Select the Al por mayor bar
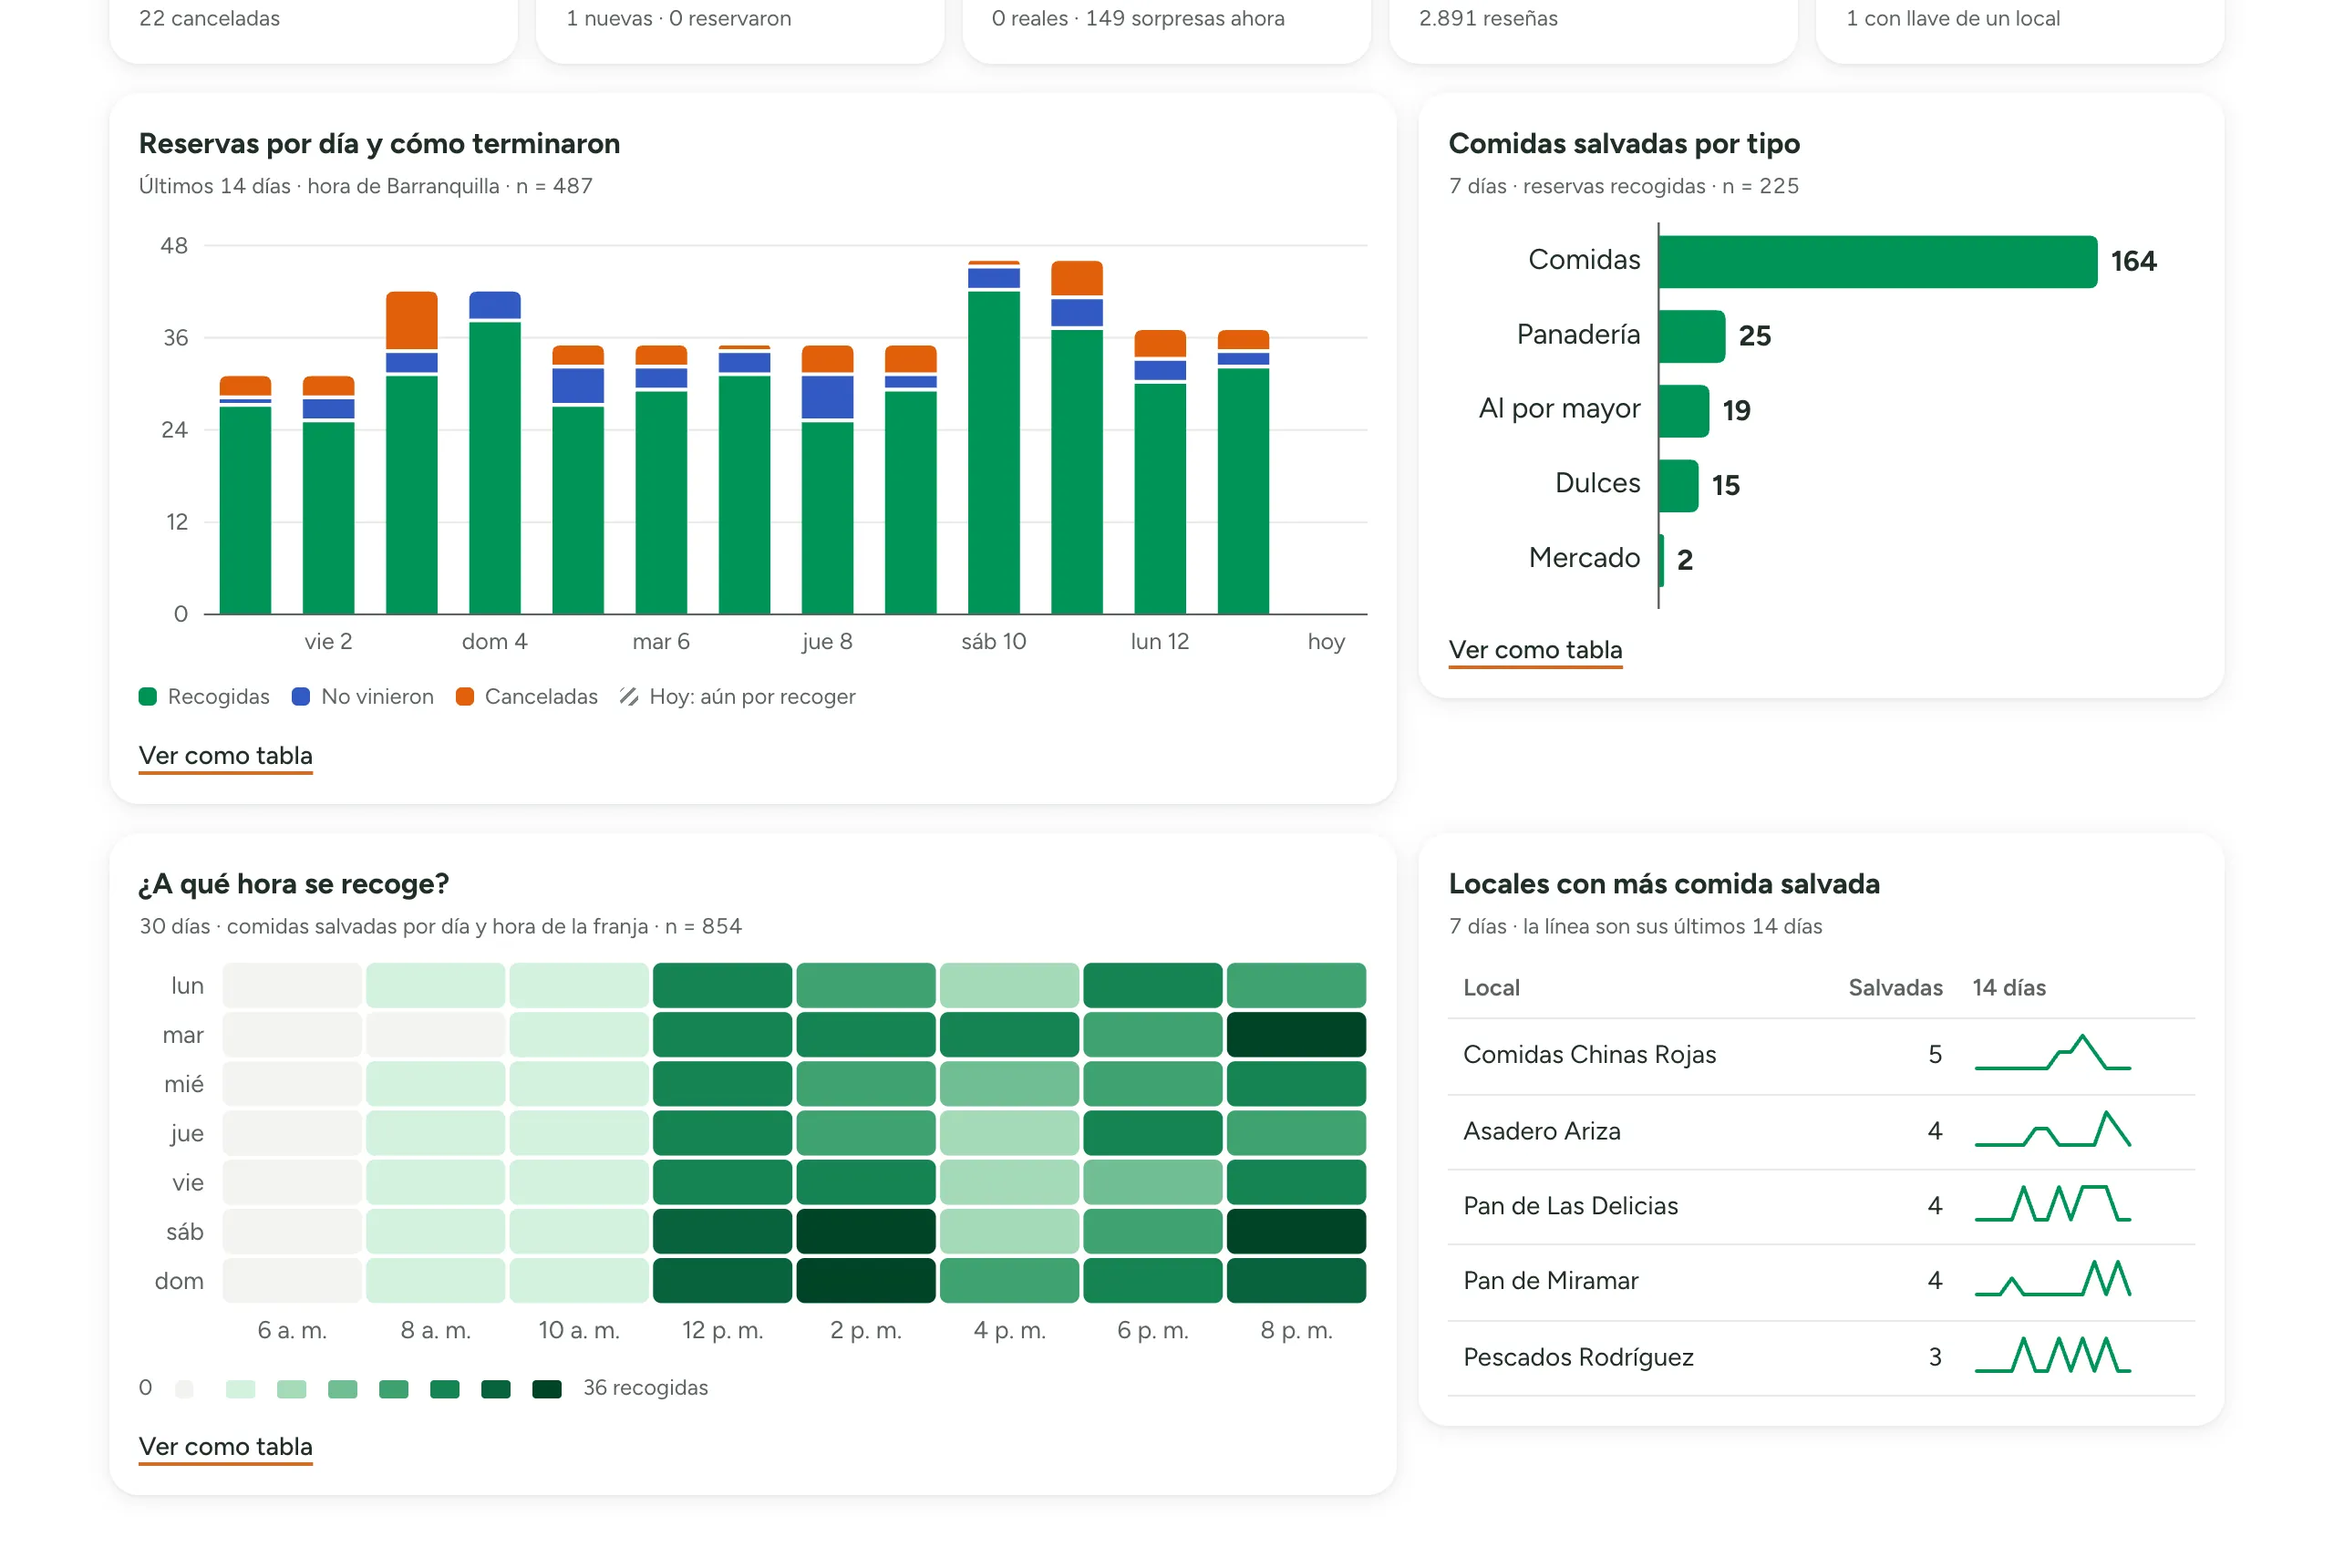 point(1684,411)
